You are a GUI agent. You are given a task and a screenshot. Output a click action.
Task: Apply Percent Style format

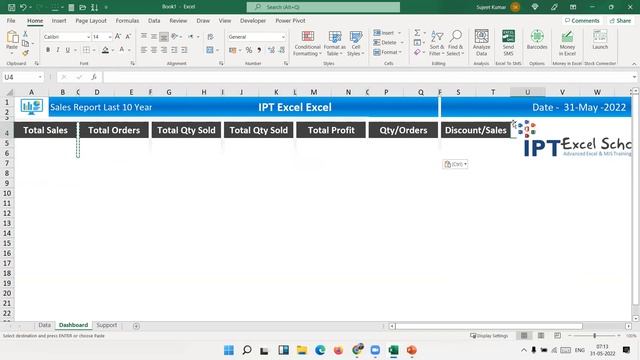pyautogui.click(x=249, y=50)
